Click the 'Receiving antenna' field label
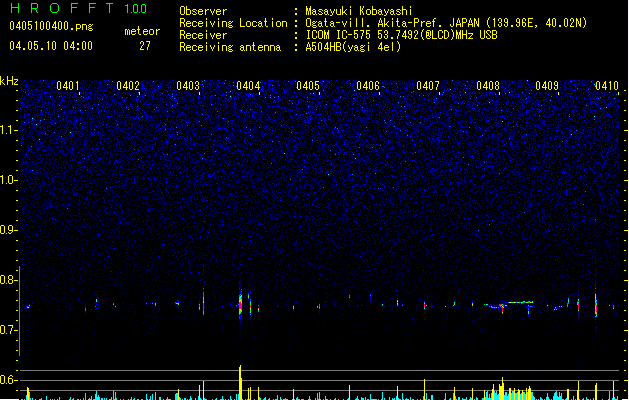 [x=230, y=47]
